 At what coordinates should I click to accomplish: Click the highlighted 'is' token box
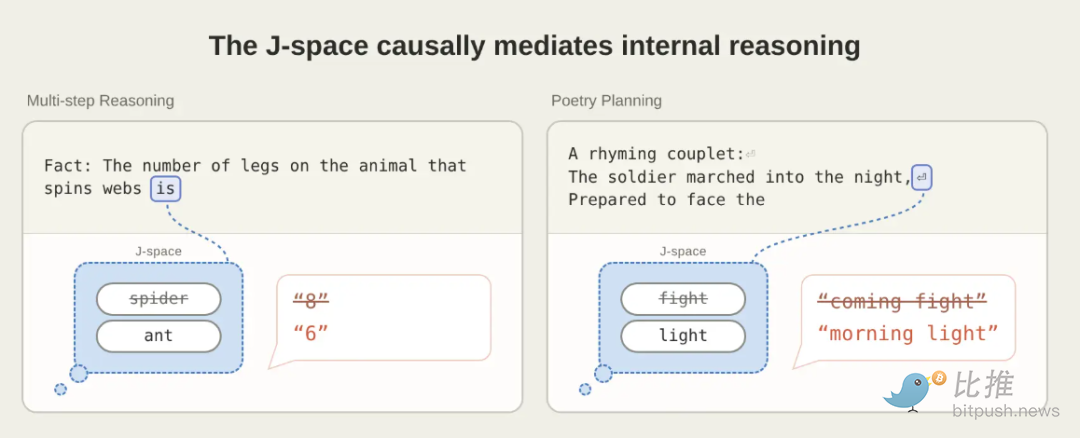point(165,188)
